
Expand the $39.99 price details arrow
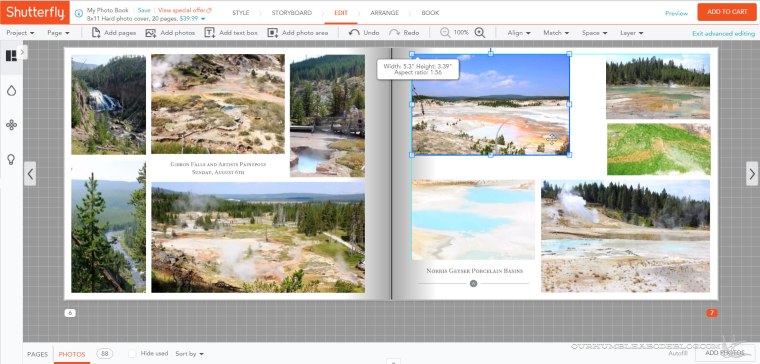[x=203, y=19]
